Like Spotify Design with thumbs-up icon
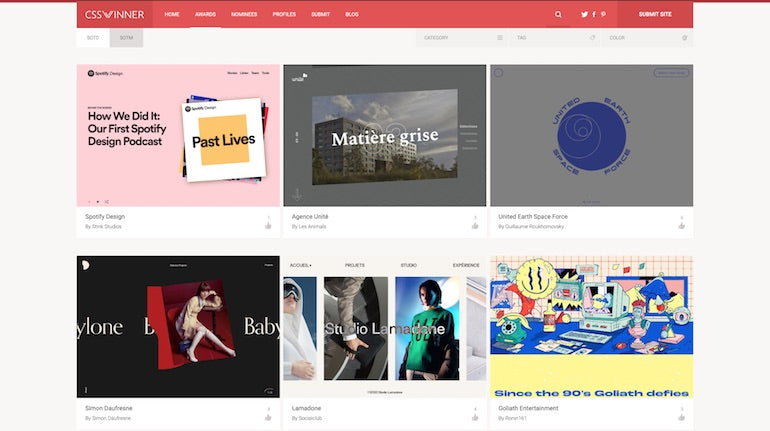 tap(268, 226)
